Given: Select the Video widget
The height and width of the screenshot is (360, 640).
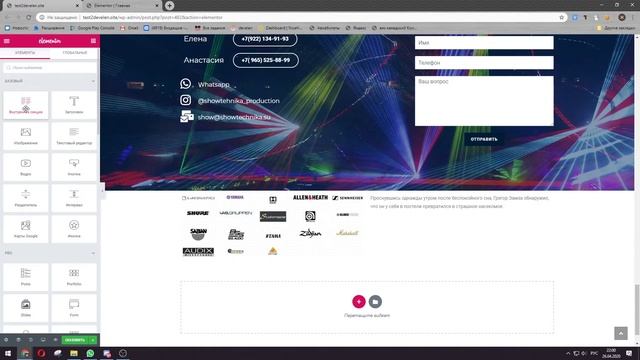Looking at the screenshot, I should point(26,167).
